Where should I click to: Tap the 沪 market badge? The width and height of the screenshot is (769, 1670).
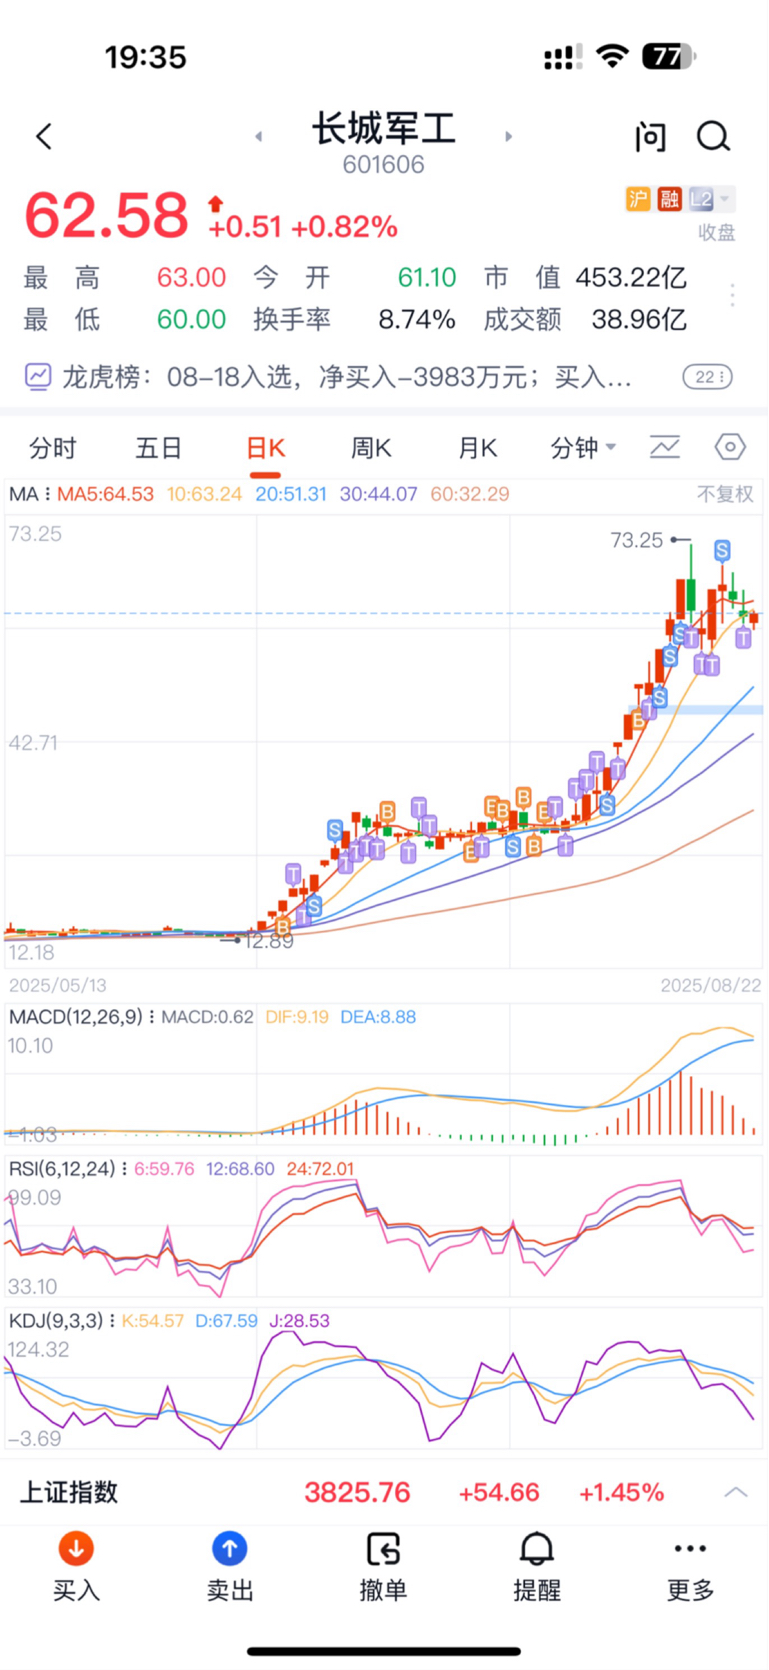(638, 199)
